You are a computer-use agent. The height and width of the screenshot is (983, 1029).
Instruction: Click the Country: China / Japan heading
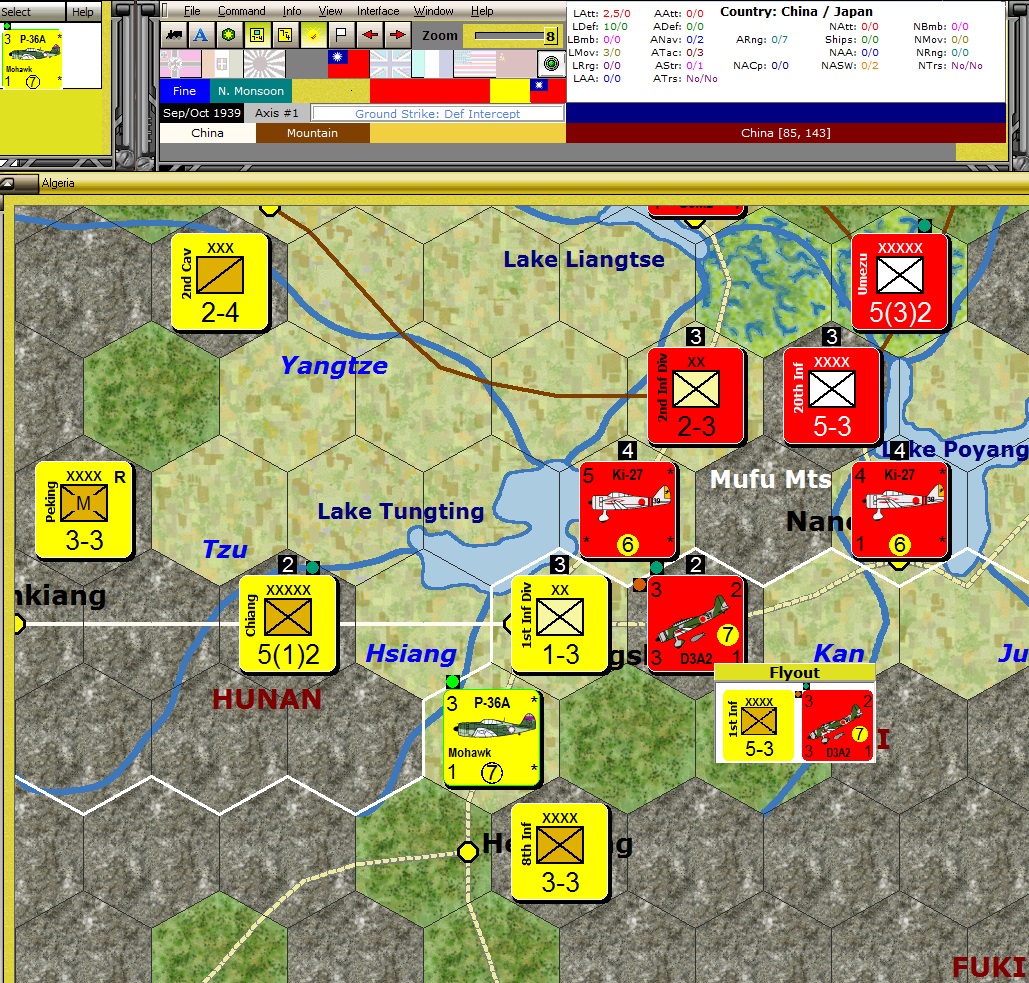(796, 11)
